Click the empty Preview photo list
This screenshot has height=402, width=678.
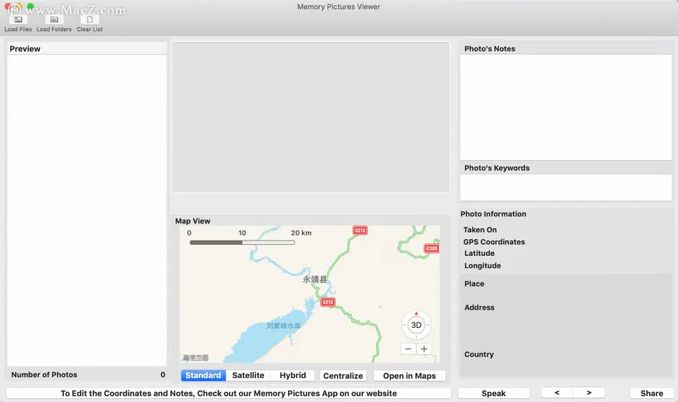pyautogui.click(x=86, y=210)
